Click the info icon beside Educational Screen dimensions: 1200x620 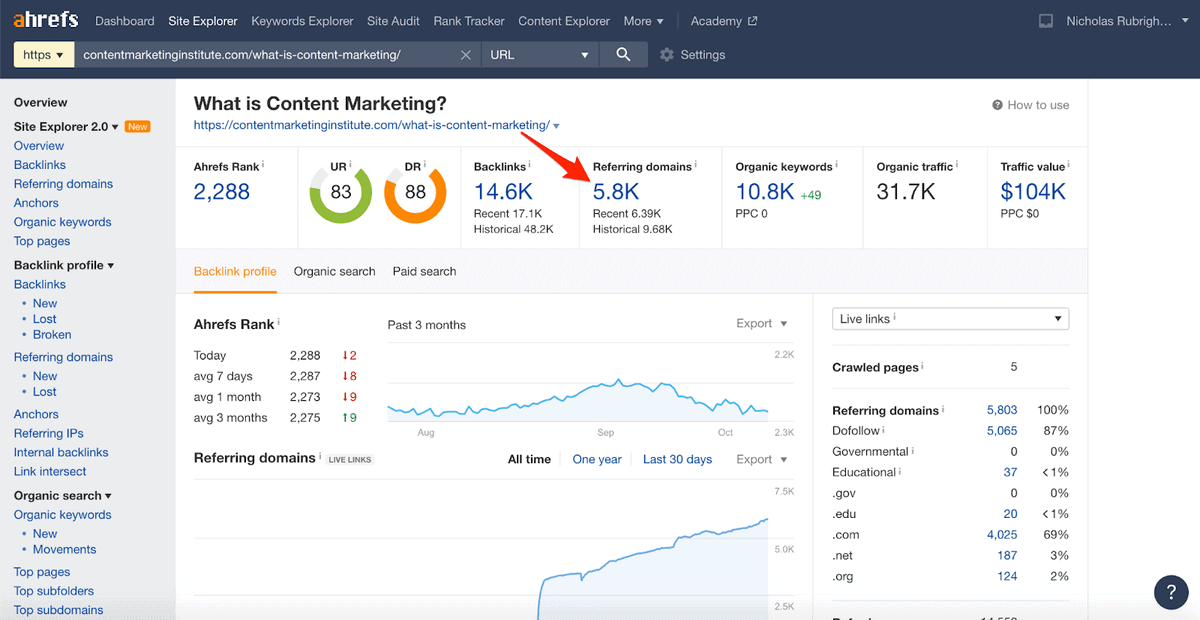pyautogui.click(x=901, y=472)
